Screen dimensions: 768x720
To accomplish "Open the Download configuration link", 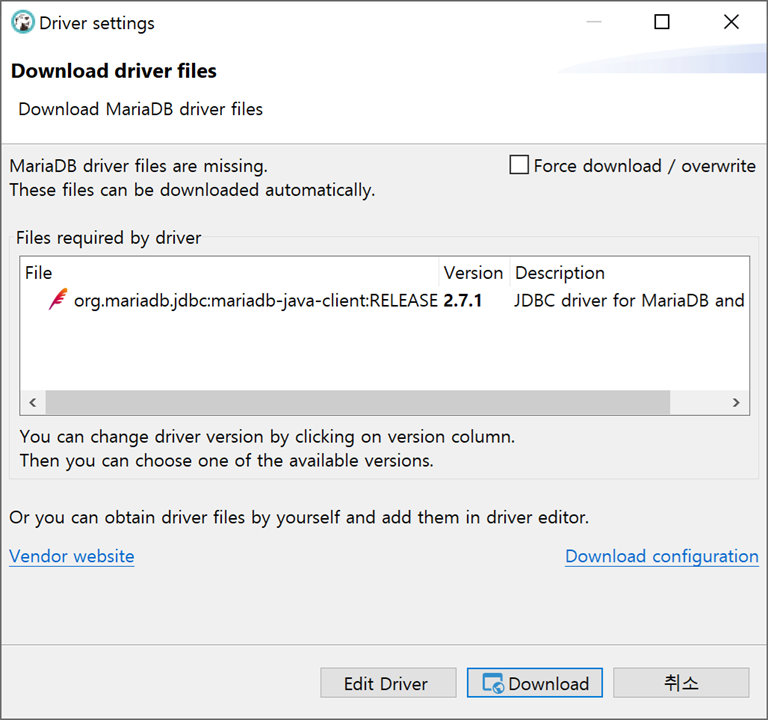I will [662, 556].
